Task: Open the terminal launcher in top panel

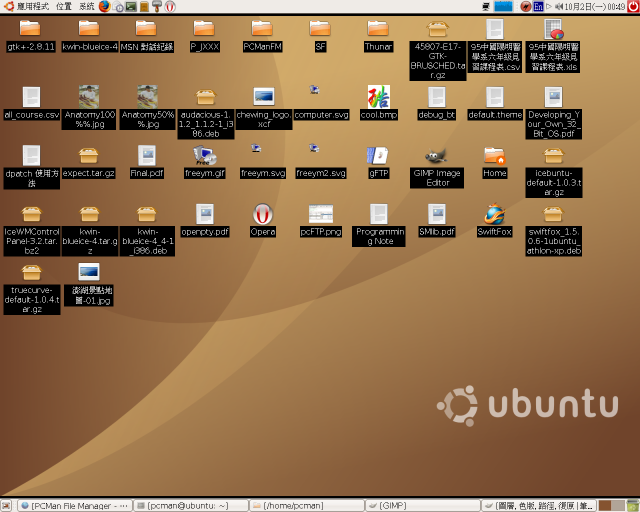Action: 131,7
